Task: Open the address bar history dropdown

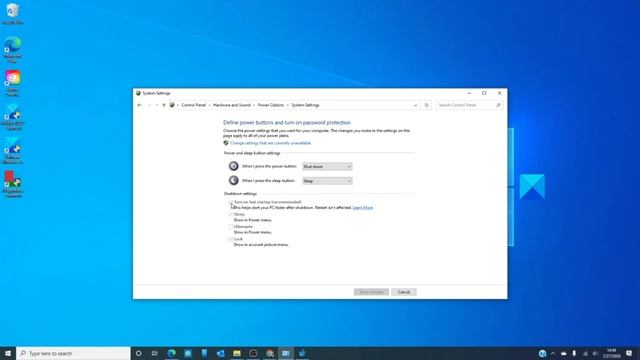Action: pos(416,105)
